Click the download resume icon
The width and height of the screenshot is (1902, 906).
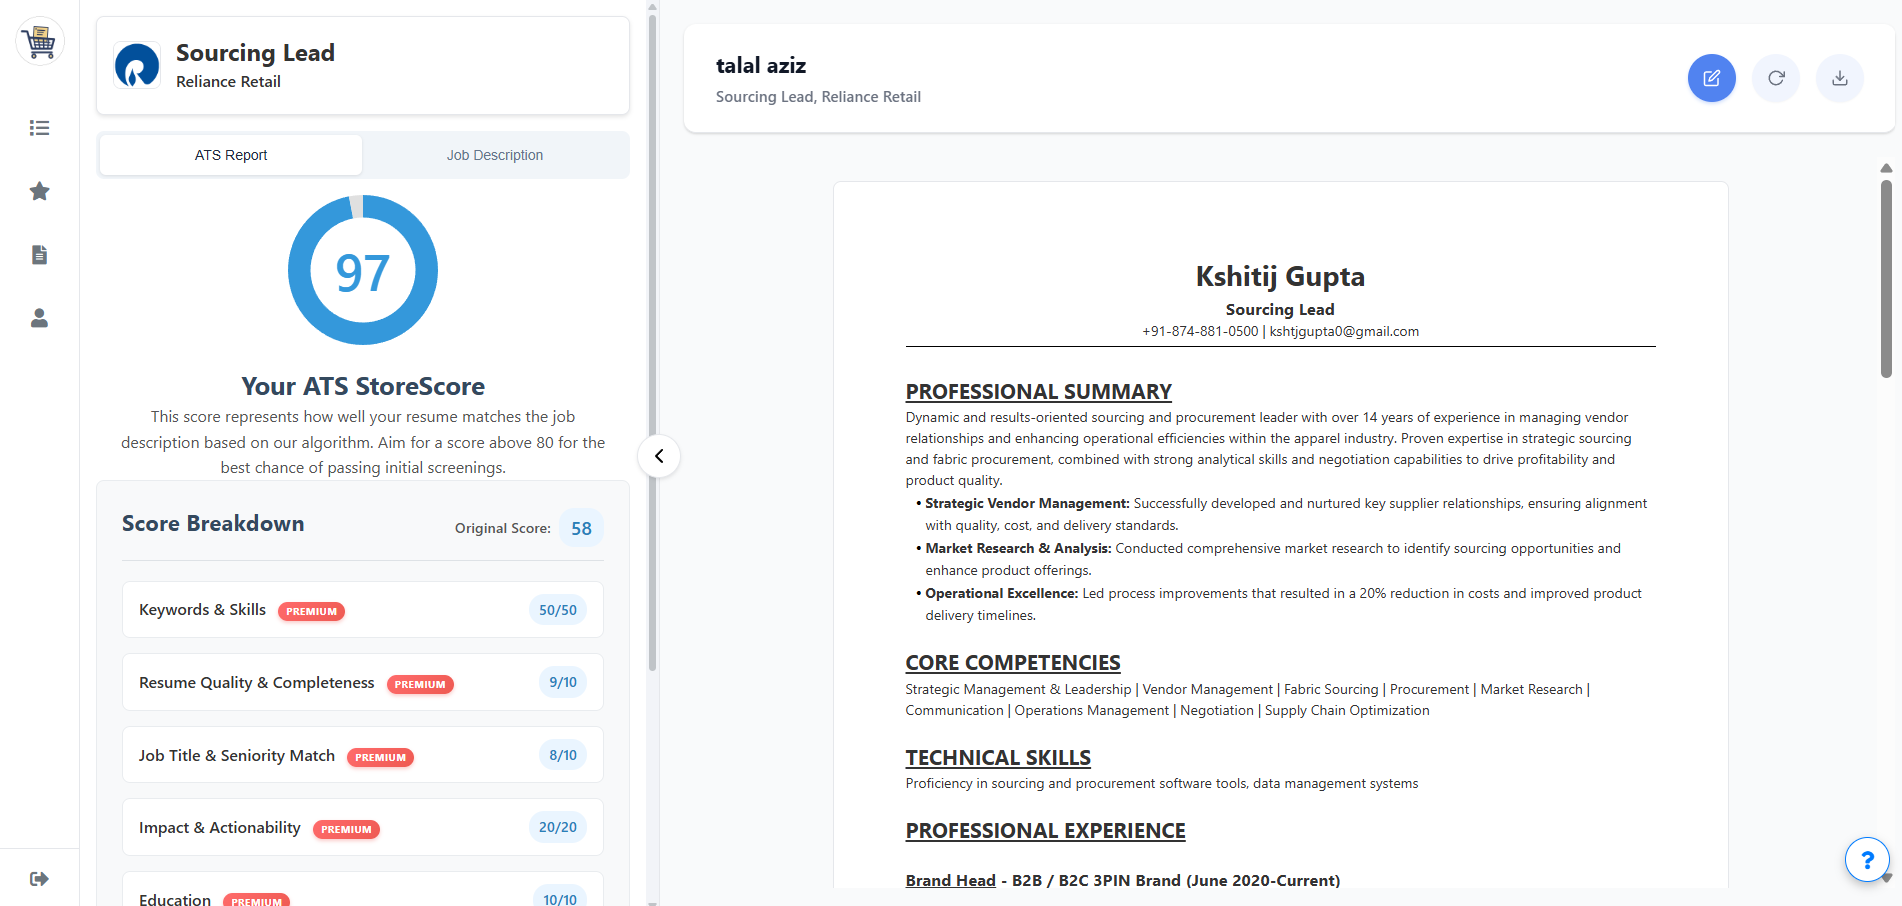click(1840, 78)
